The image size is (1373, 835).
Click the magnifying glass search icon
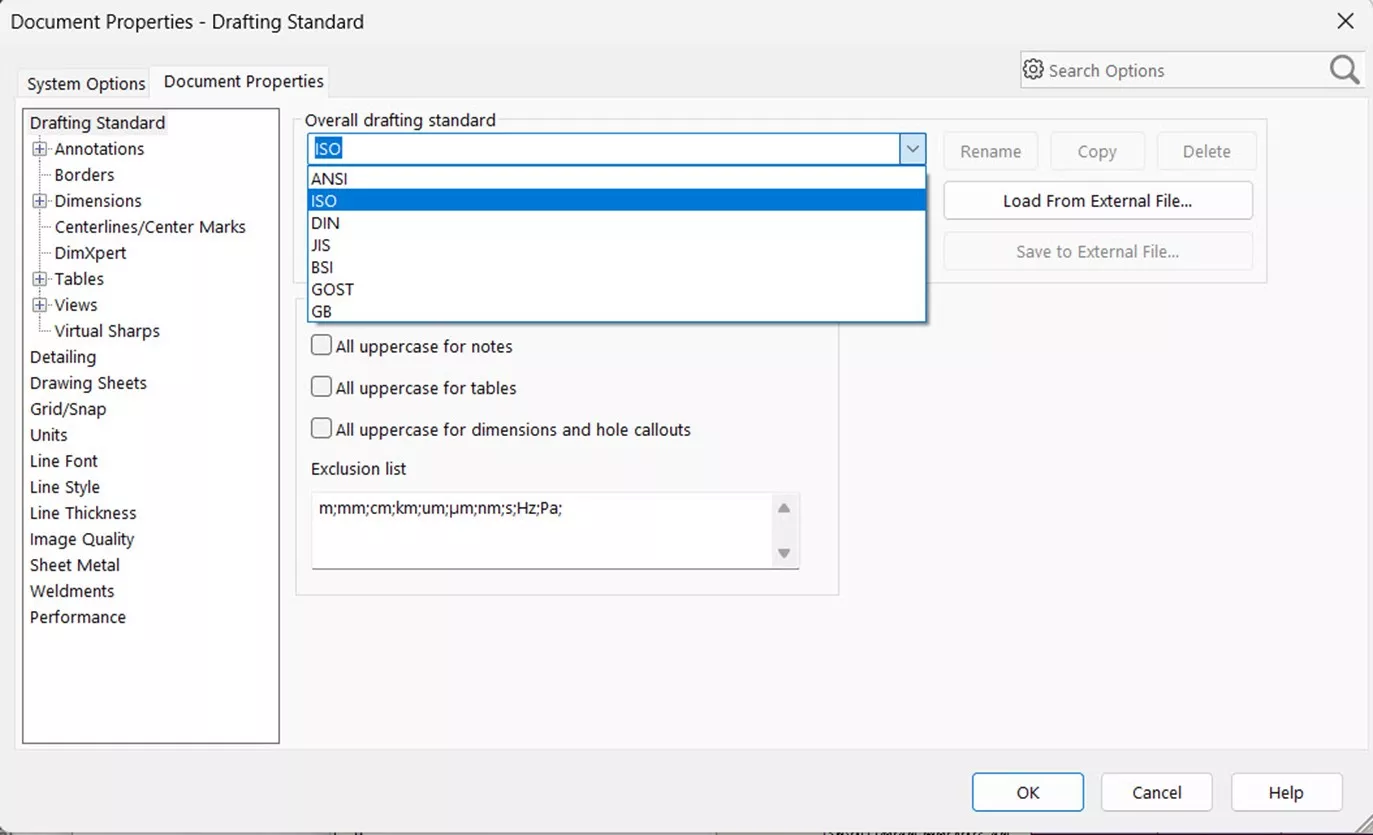1343,70
